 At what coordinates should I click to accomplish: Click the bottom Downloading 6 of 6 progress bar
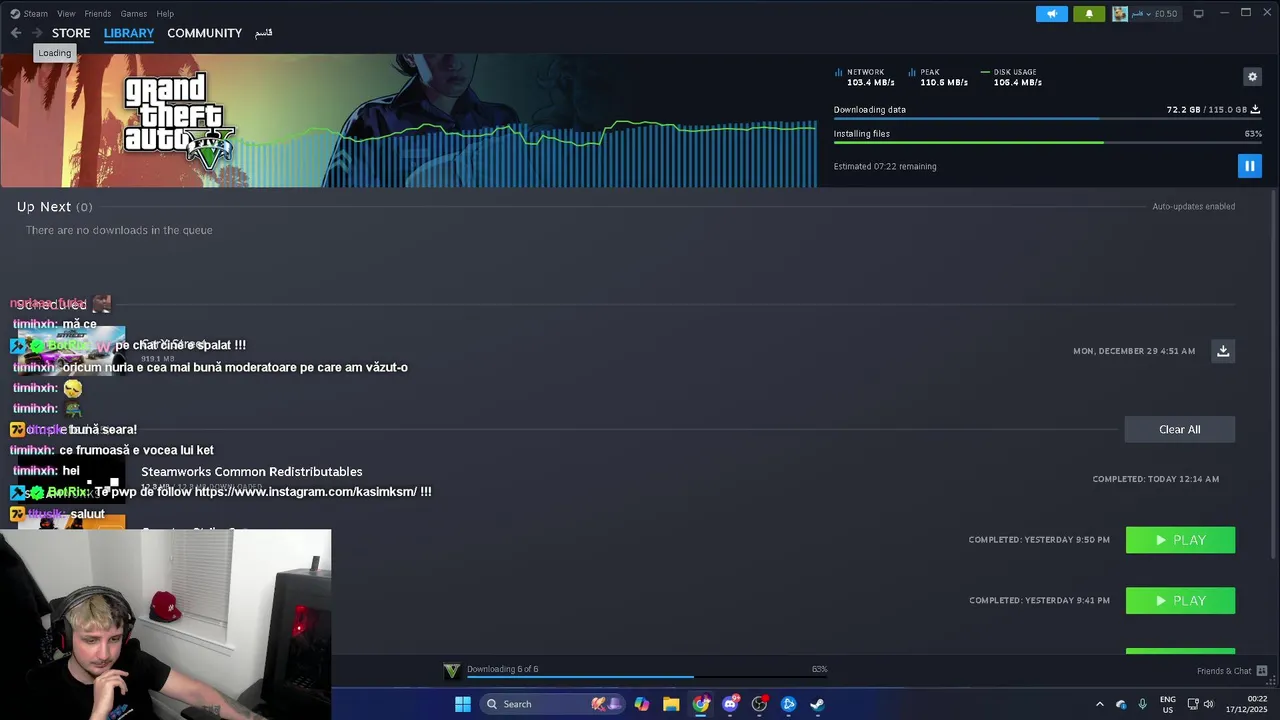[x=647, y=677]
